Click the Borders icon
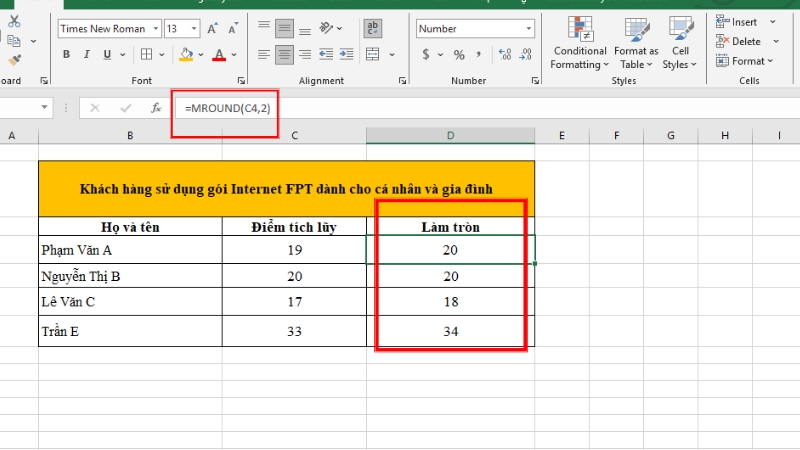The image size is (800, 450). 146,55
